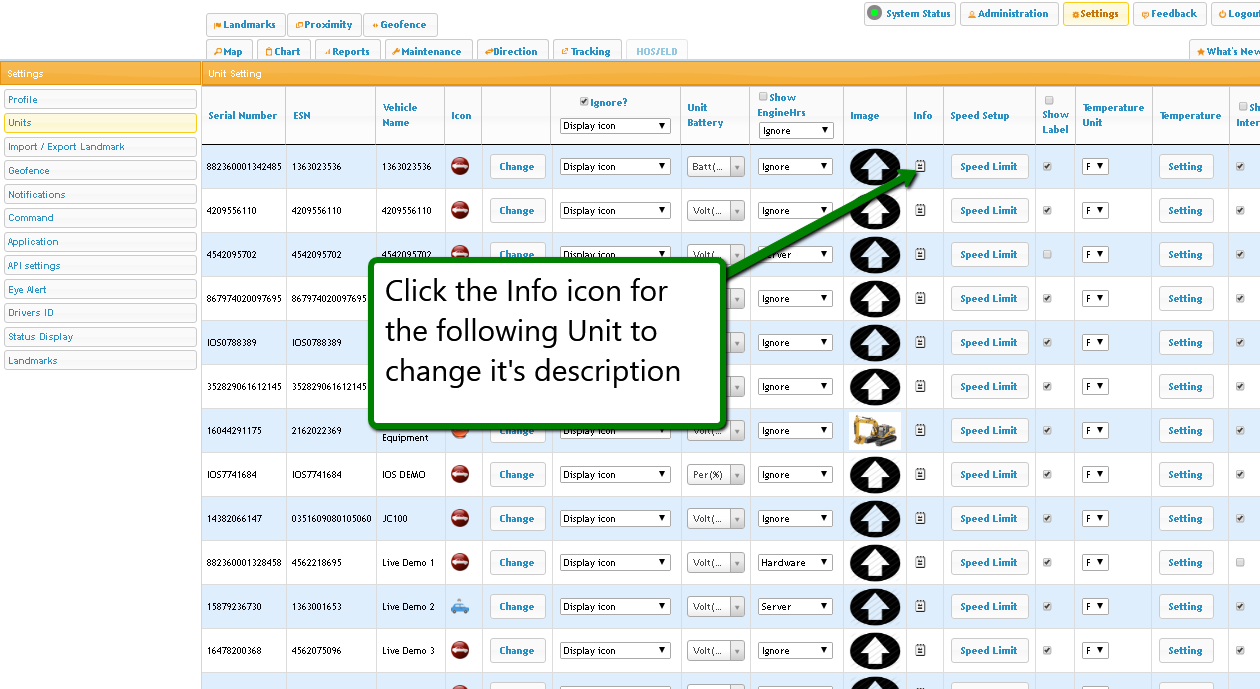1260x689 pixels.
Task: Click the blue car icon for Live Demo 2
Action: pyautogui.click(x=460, y=607)
